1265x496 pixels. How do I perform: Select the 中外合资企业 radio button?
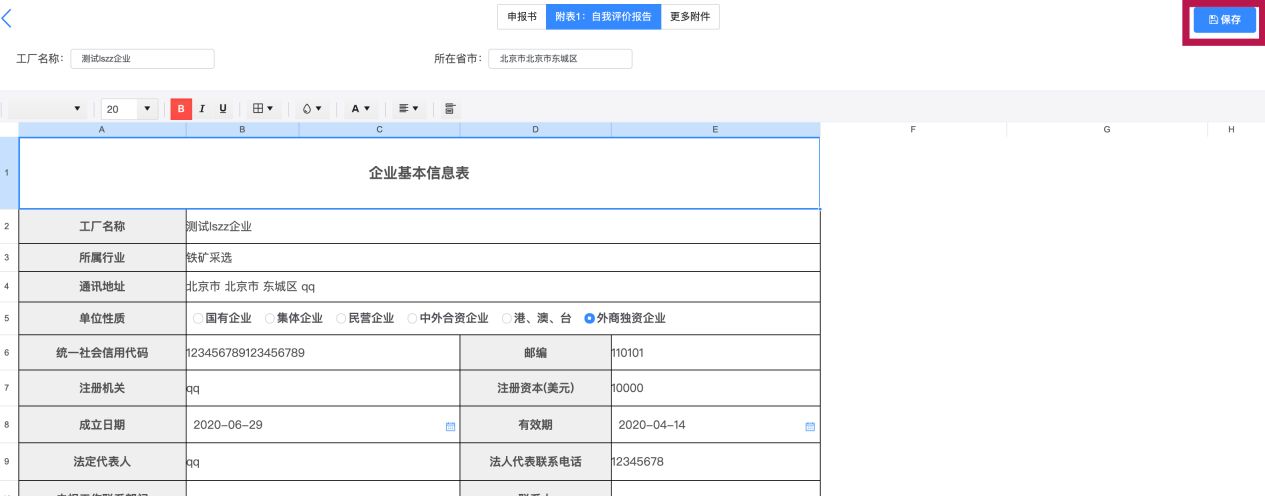tap(413, 319)
